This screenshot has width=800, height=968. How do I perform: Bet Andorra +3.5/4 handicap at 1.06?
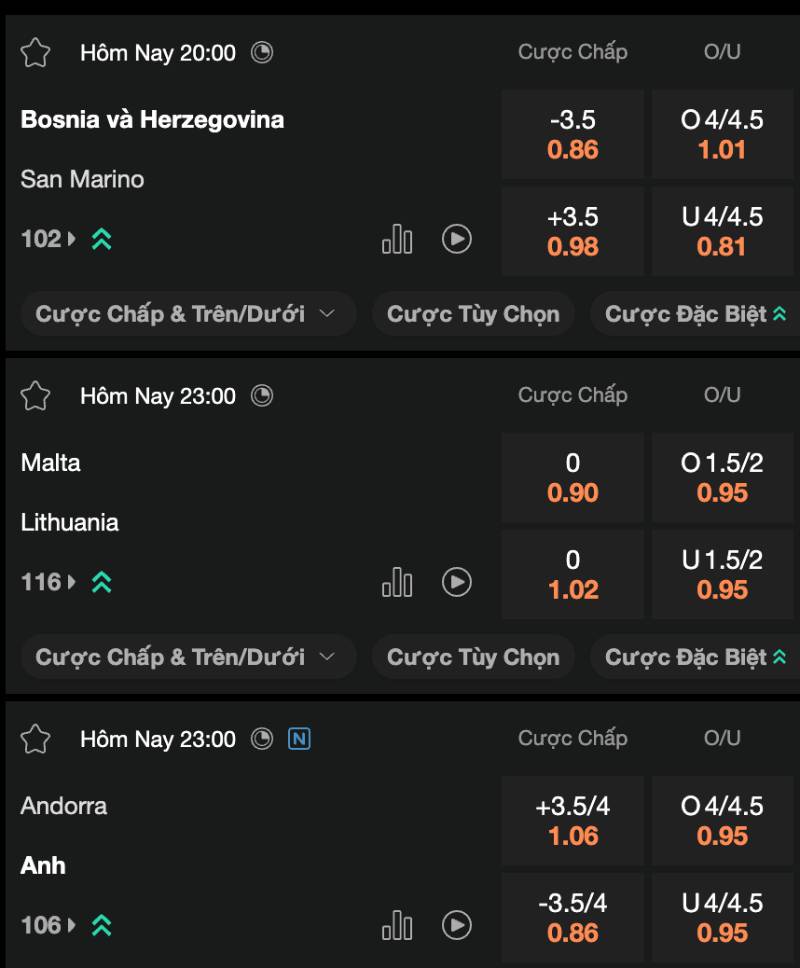pyautogui.click(x=573, y=820)
